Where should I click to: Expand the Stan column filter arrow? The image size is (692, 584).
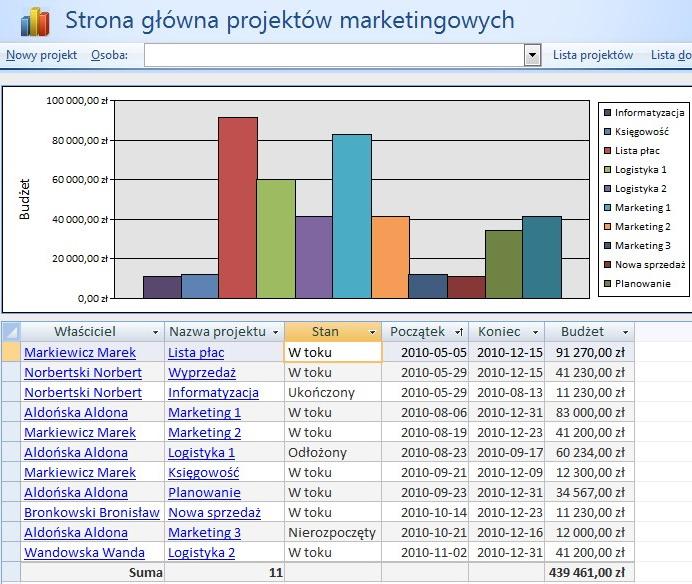372,332
